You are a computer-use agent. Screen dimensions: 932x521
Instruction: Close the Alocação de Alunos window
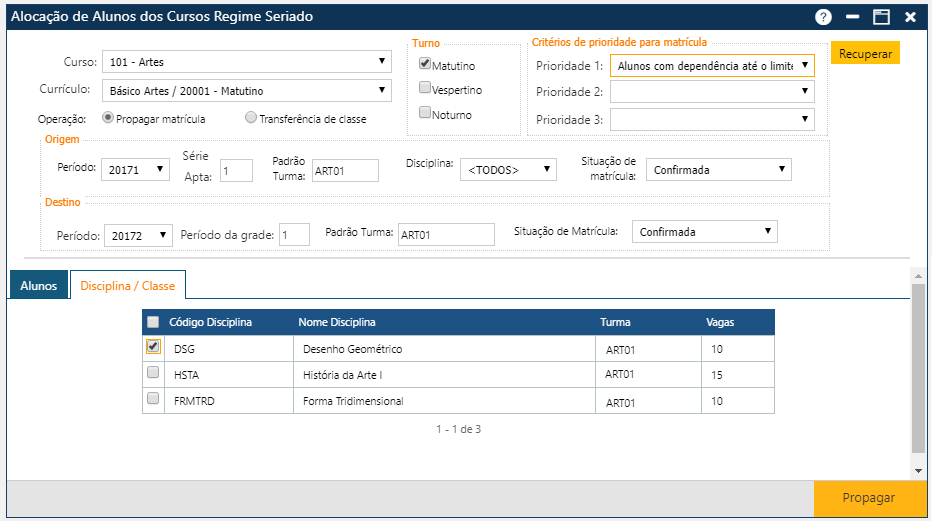(x=910, y=17)
